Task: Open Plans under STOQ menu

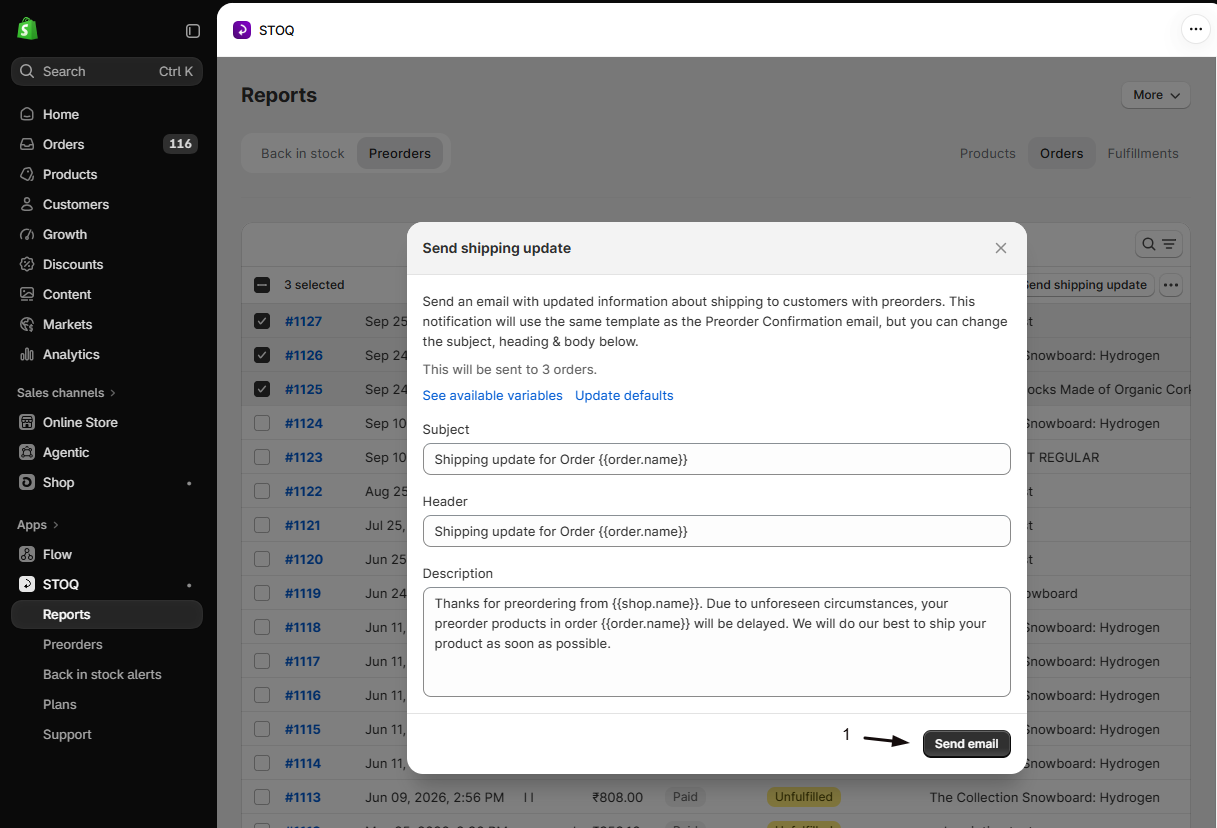Action: tap(107, 704)
